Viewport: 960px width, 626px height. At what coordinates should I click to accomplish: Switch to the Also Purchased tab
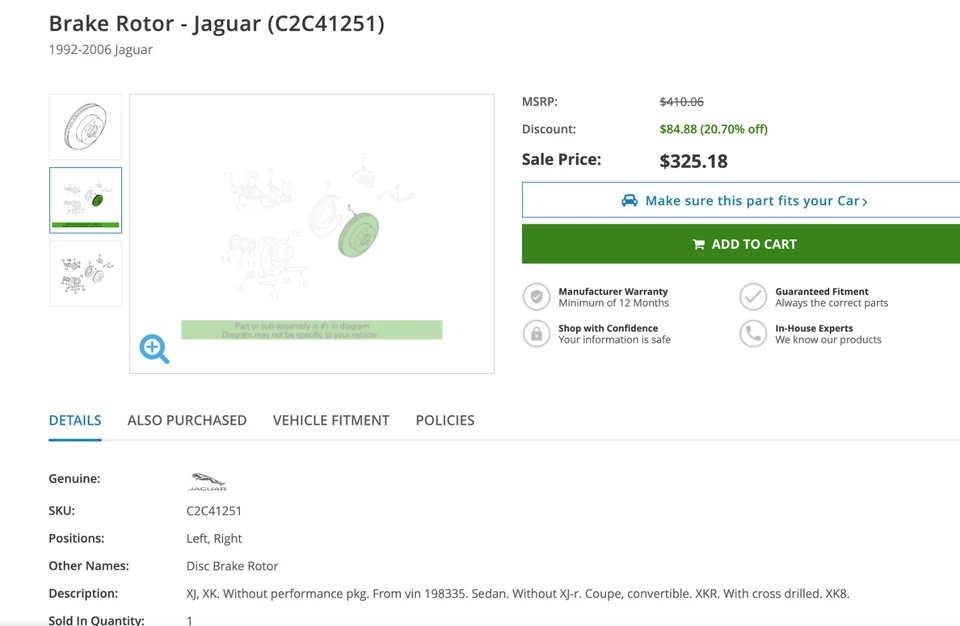point(187,420)
